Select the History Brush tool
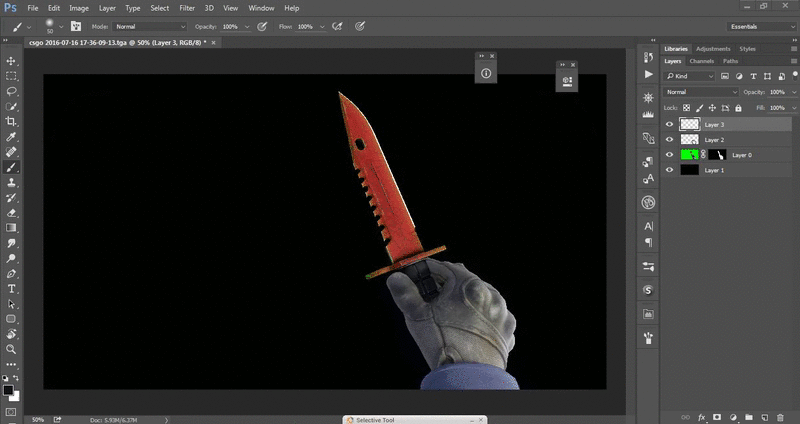 [11, 197]
